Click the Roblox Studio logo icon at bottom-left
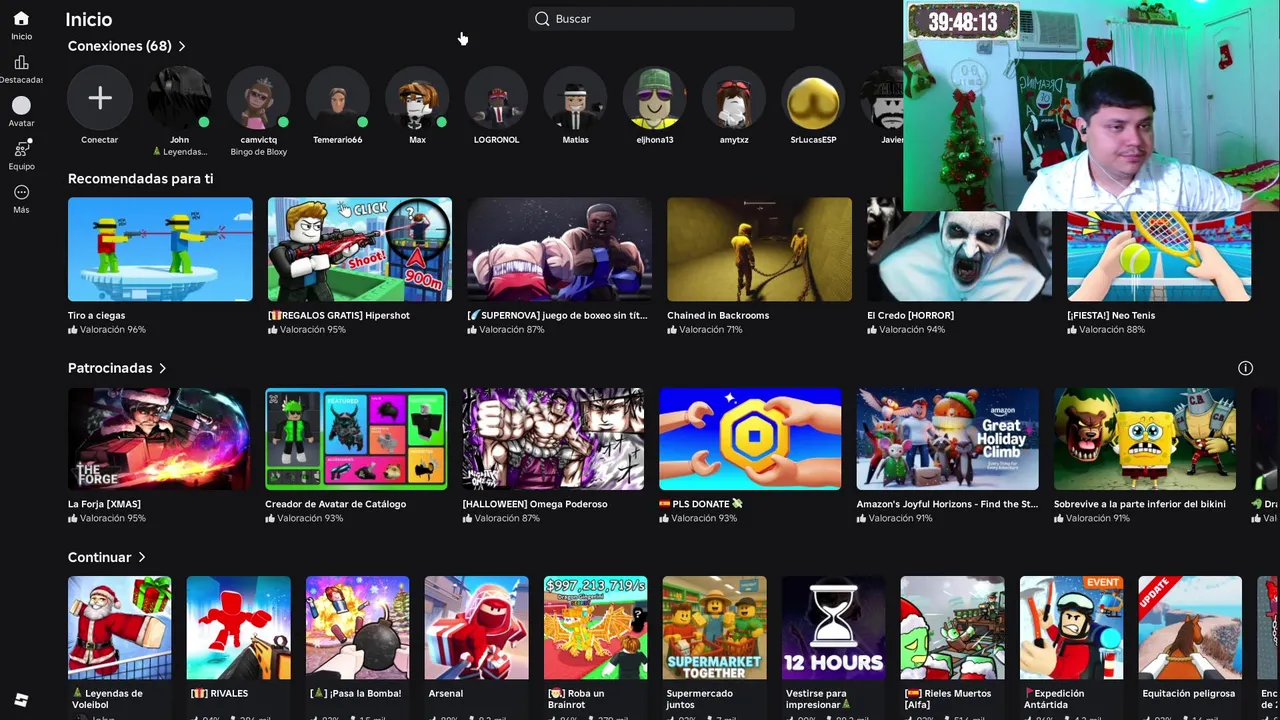This screenshot has height=720, width=1280. point(21,700)
